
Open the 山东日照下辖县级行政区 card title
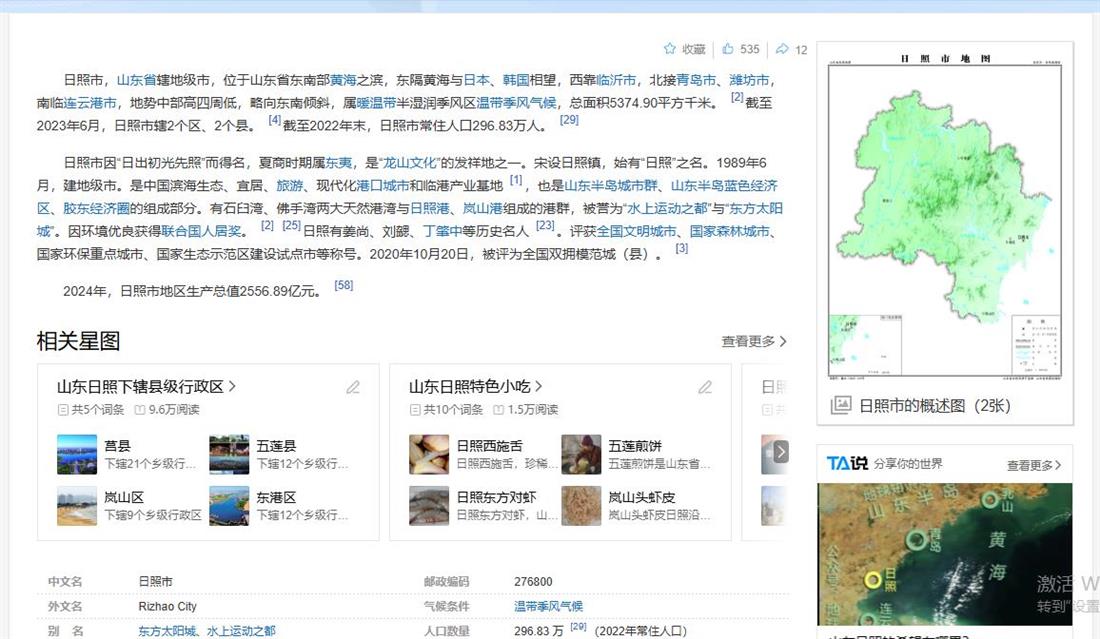point(146,386)
